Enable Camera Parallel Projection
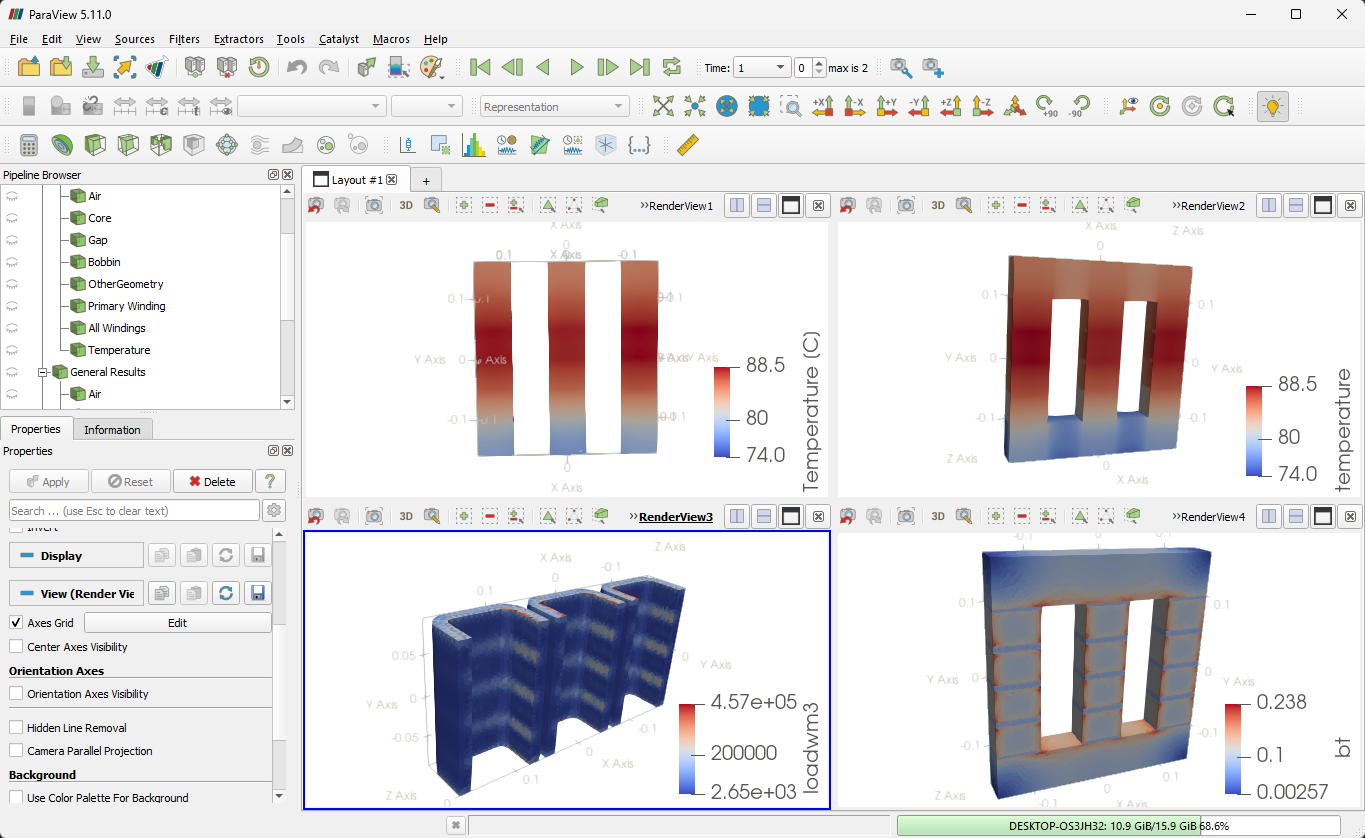The height and width of the screenshot is (838, 1365). 16,751
